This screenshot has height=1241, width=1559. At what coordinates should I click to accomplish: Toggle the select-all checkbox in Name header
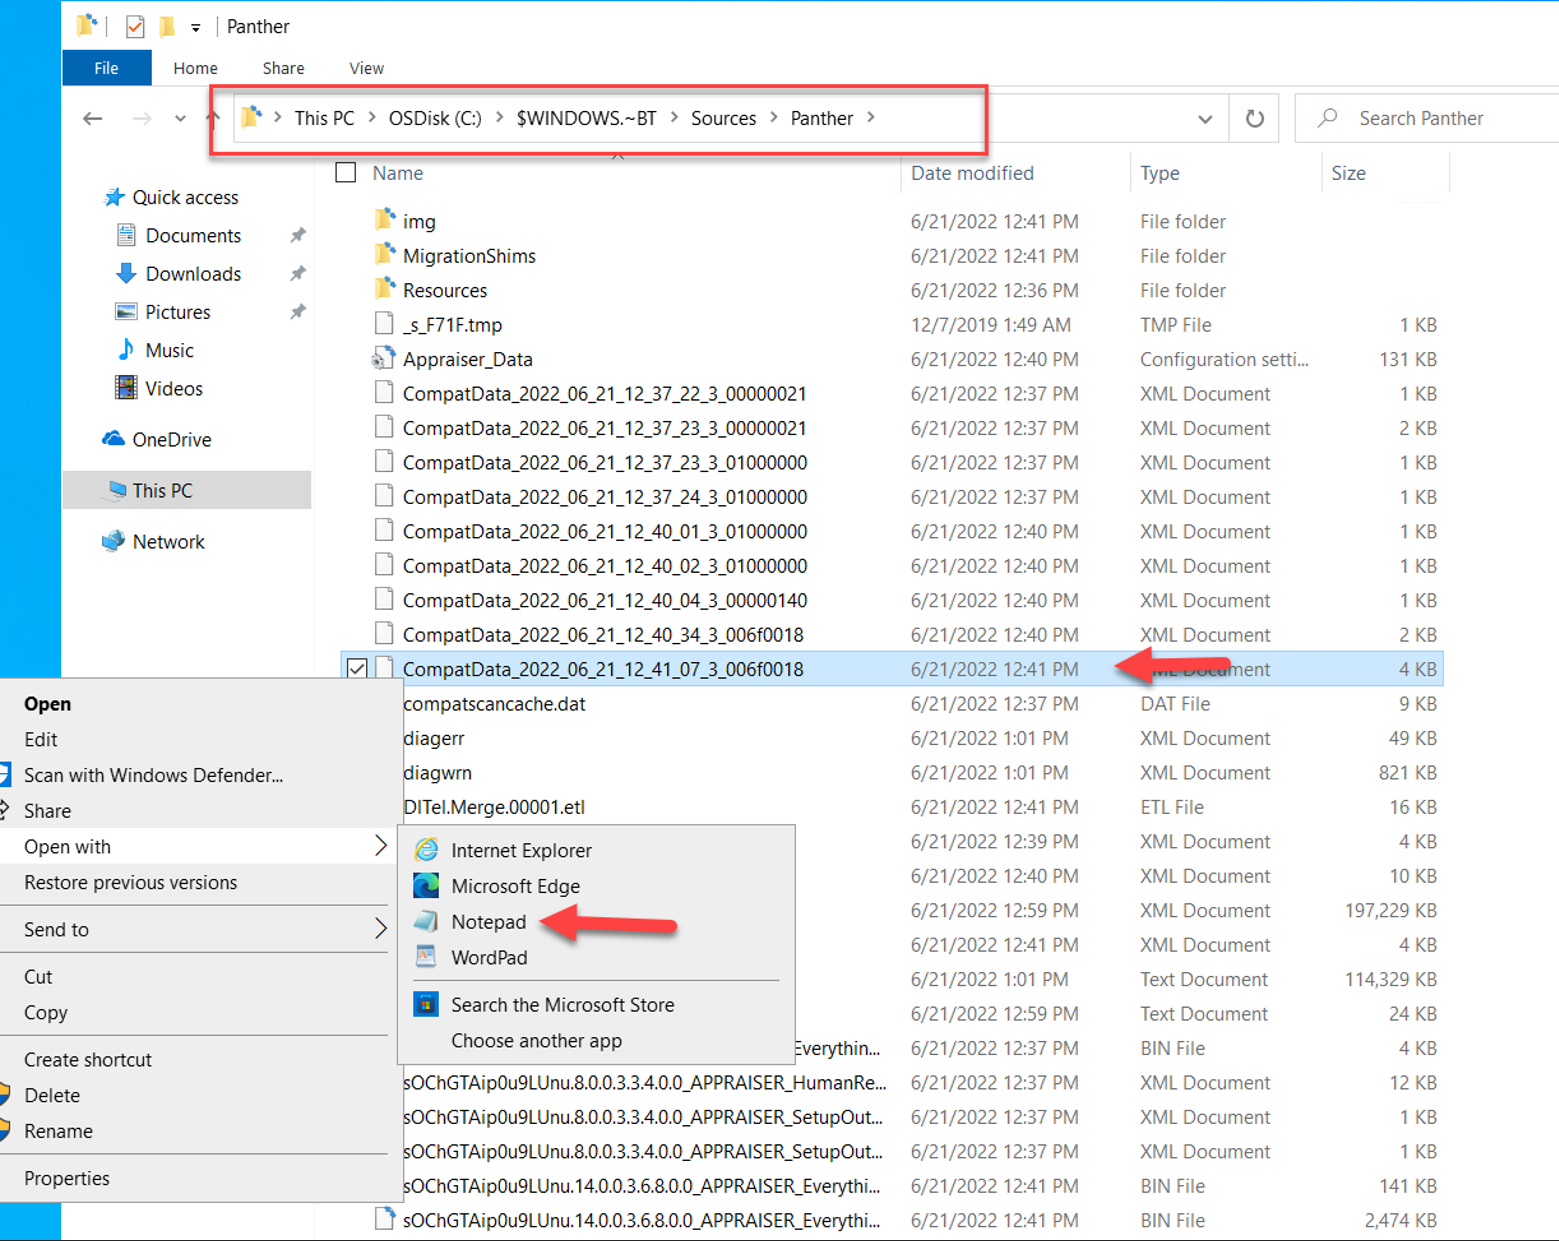click(x=346, y=173)
